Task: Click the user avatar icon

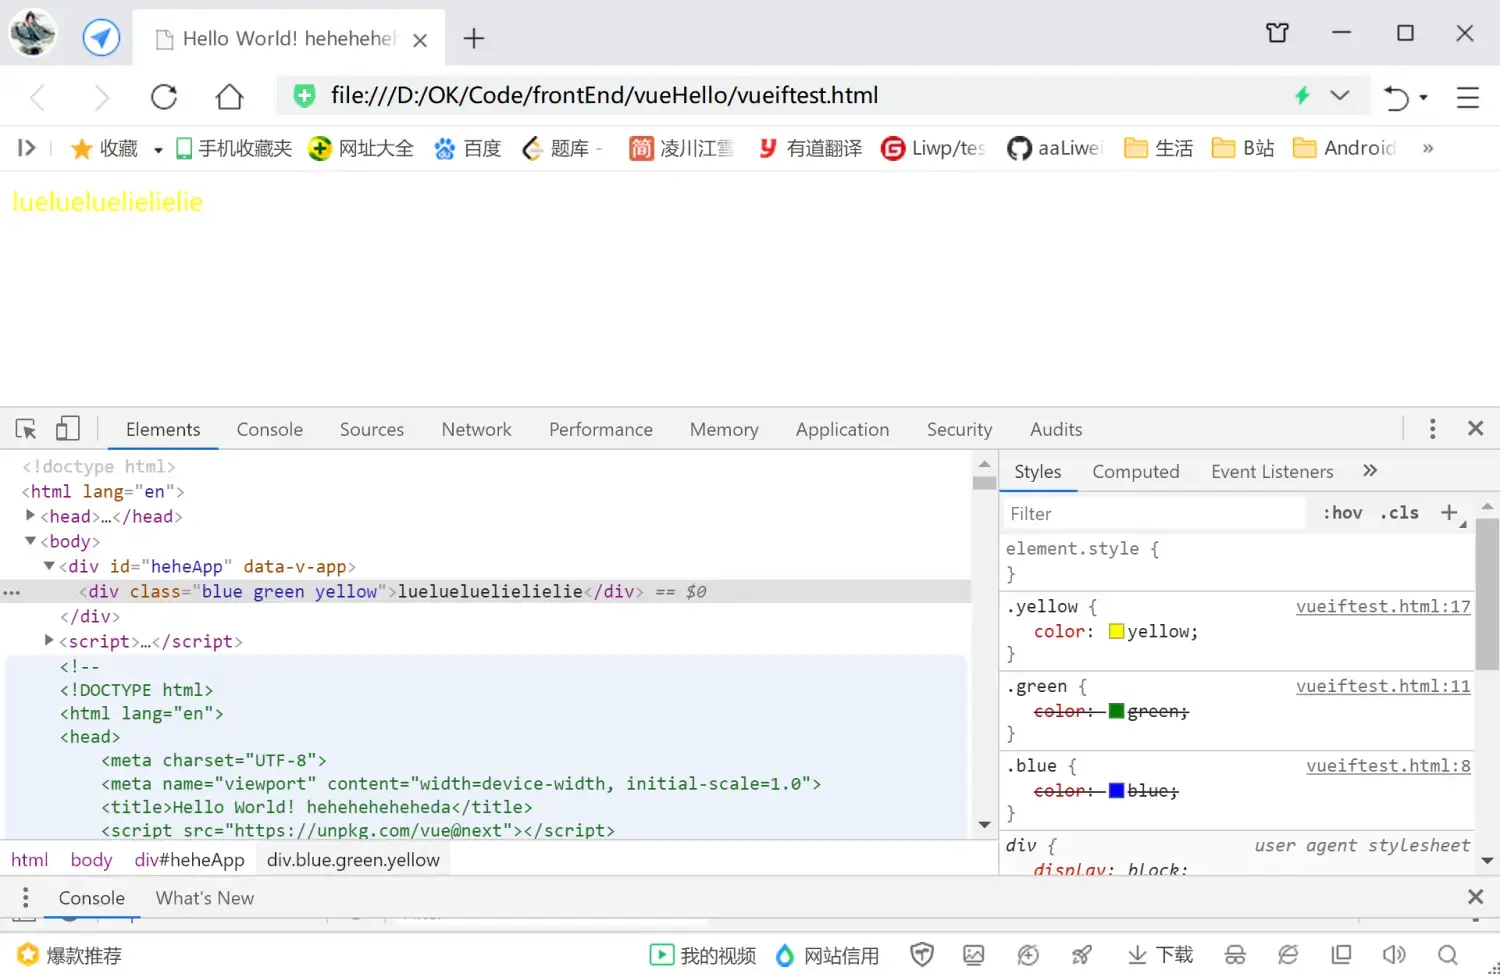Action: click(x=33, y=33)
